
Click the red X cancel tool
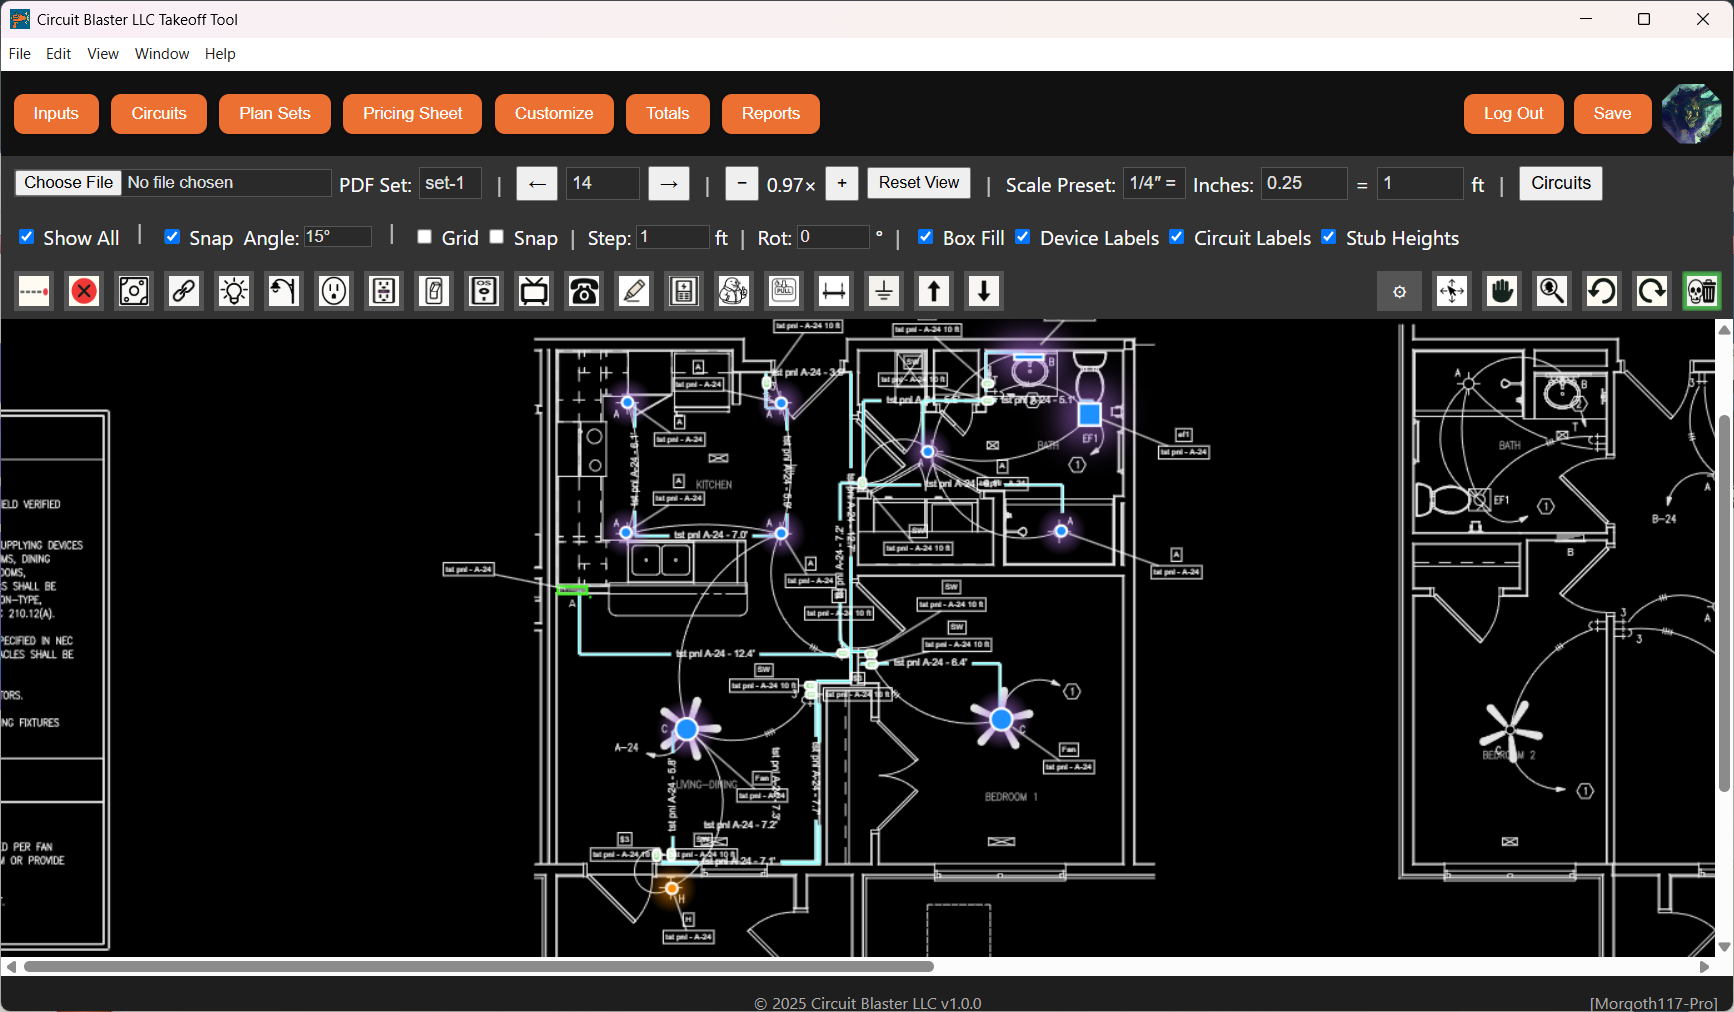point(84,291)
